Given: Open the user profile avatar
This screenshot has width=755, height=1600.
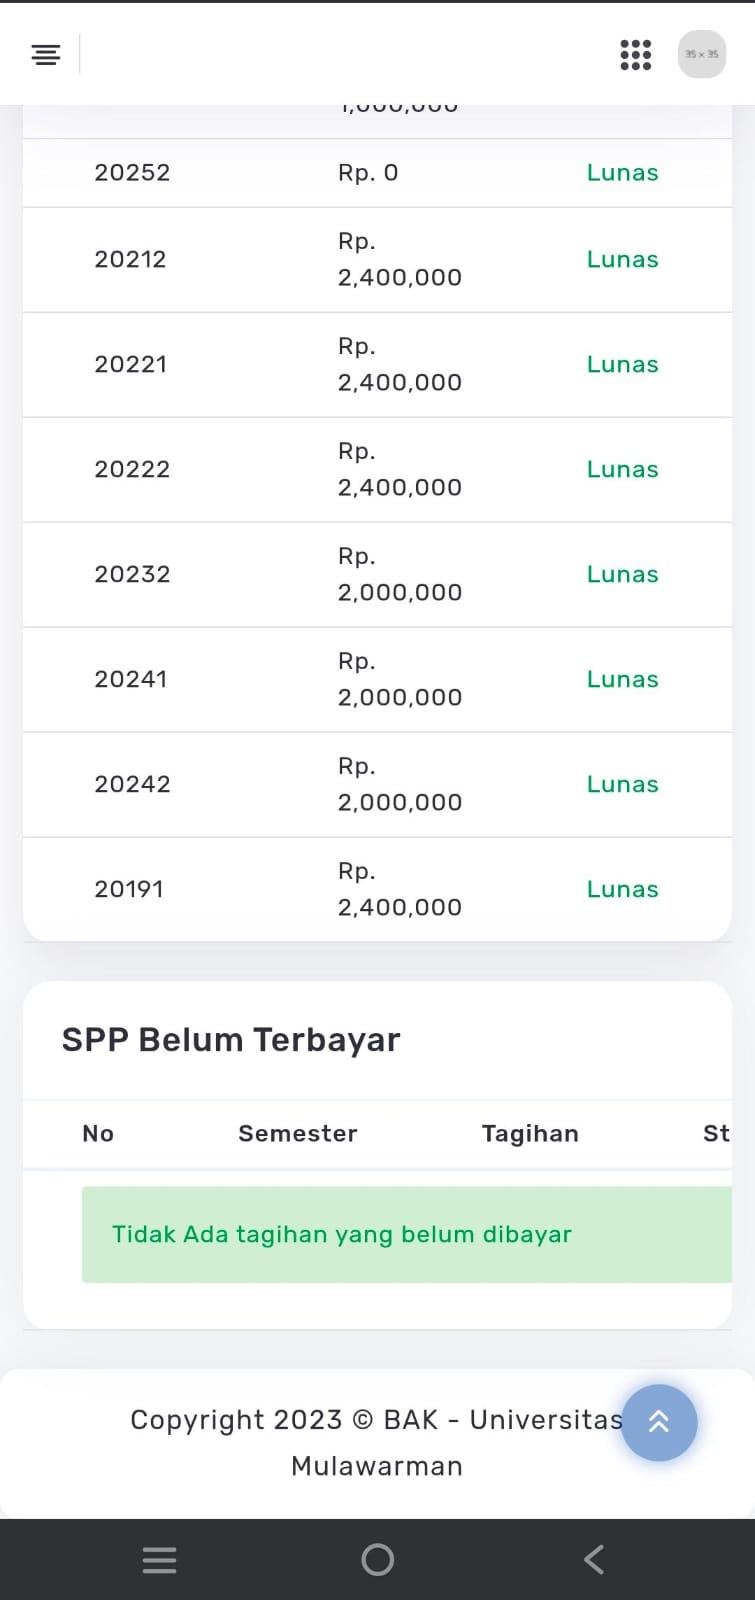Looking at the screenshot, I should click(701, 55).
